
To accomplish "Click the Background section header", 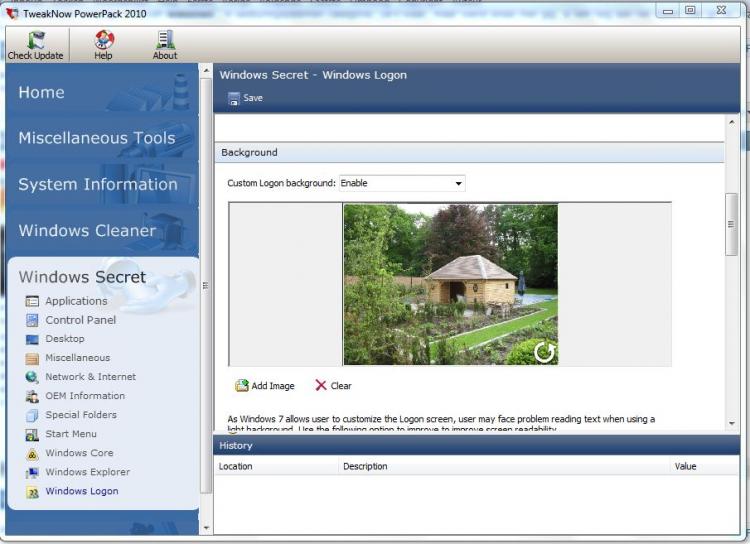I will tap(469, 153).
